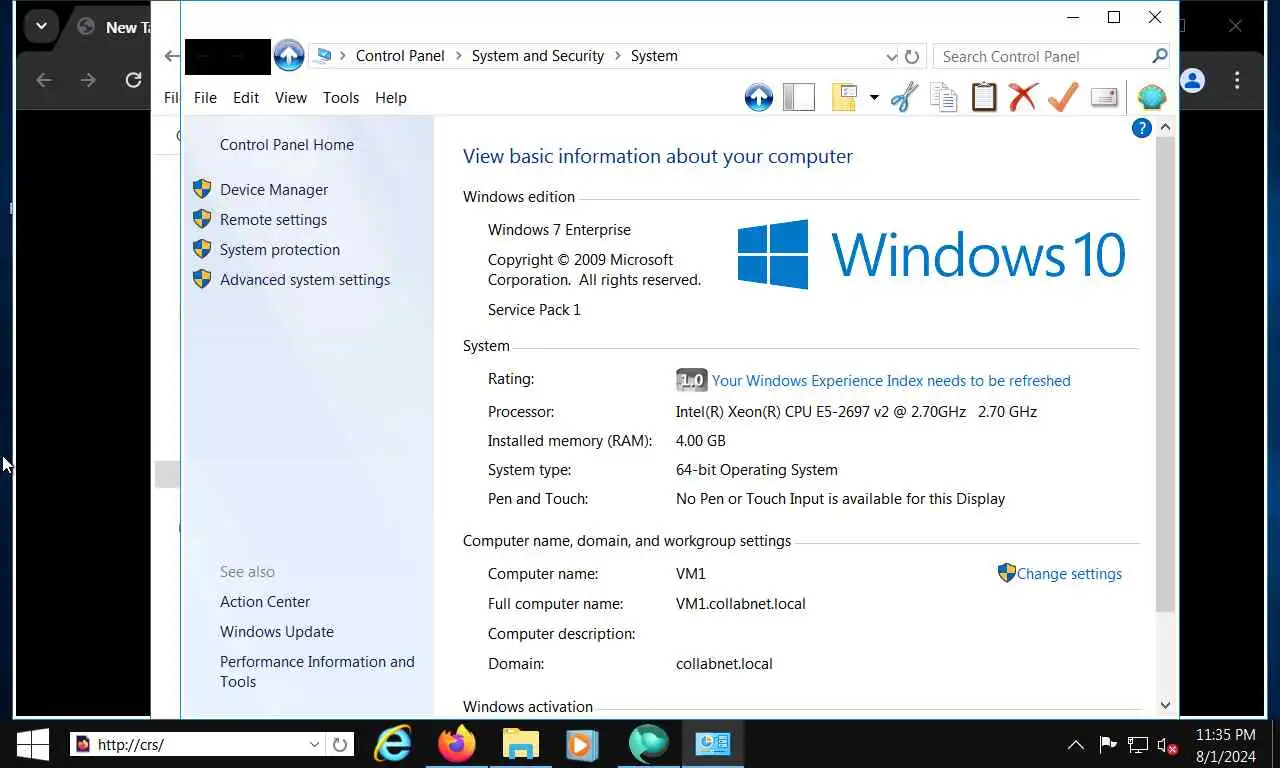Click the teal shell icon in the toolbar

point(1152,97)
